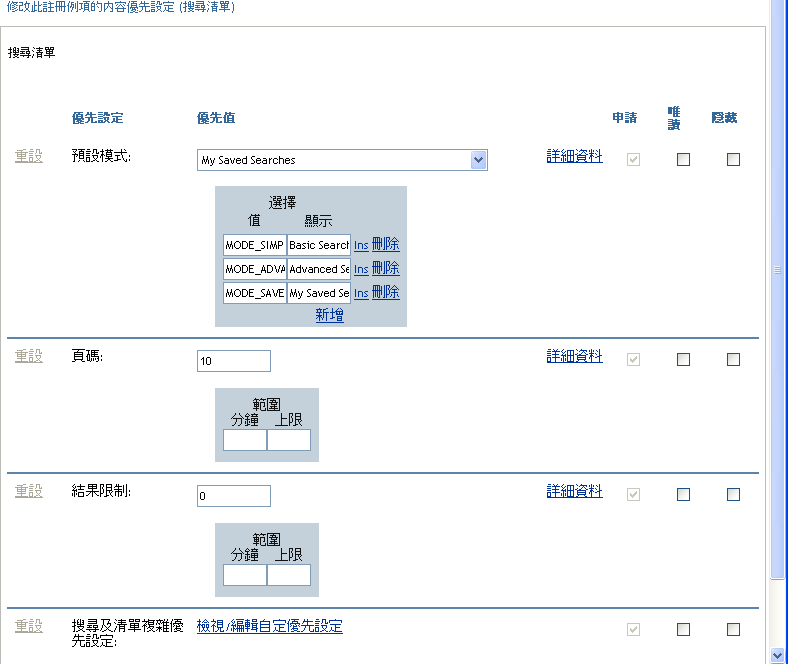This screenshot has height=664, width=788.
Task: Click 結果限制 value field containing 0
Action: [x=234, y=496]
